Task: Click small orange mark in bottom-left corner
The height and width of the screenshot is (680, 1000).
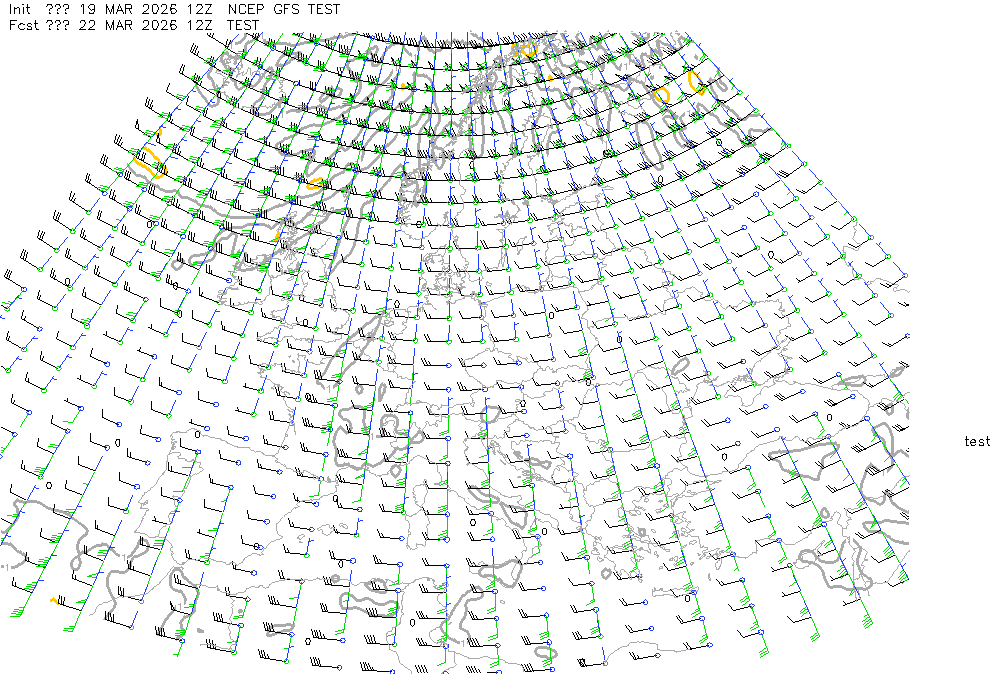Action: click(54, 600)
